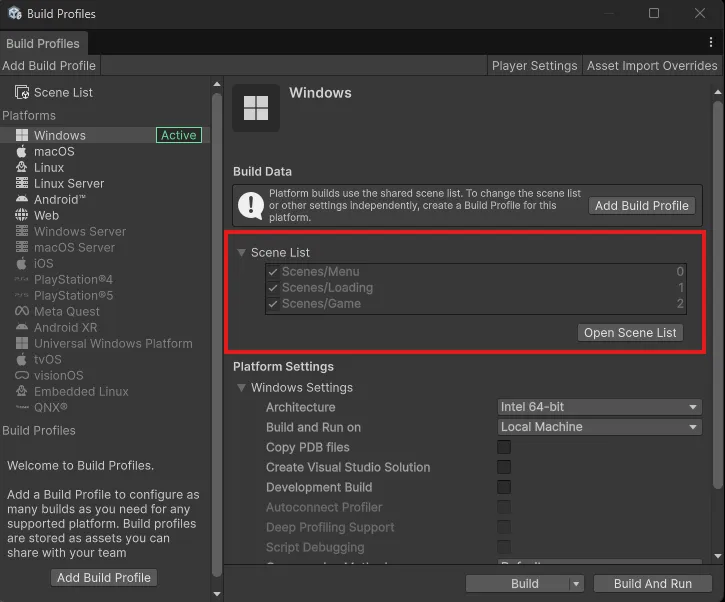The image size is (725, 602).
Task: Click the Scenes/Menu scene entry
Action: 476,272
